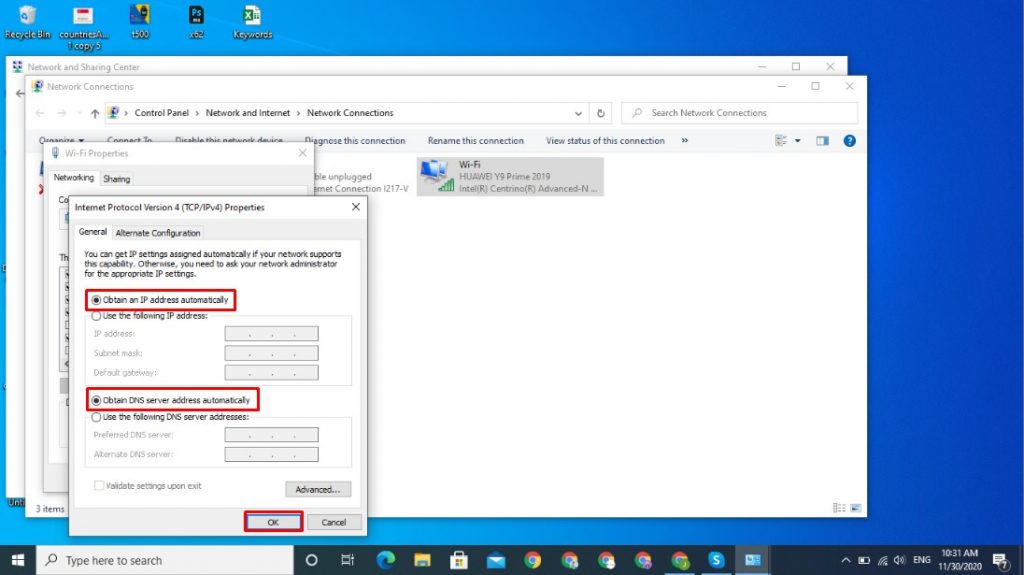Open the Sharing tab in Wi-Fi Properties
Image resolution: width=1024 pixels, height=575 pixels.
[x=117, y=179]
